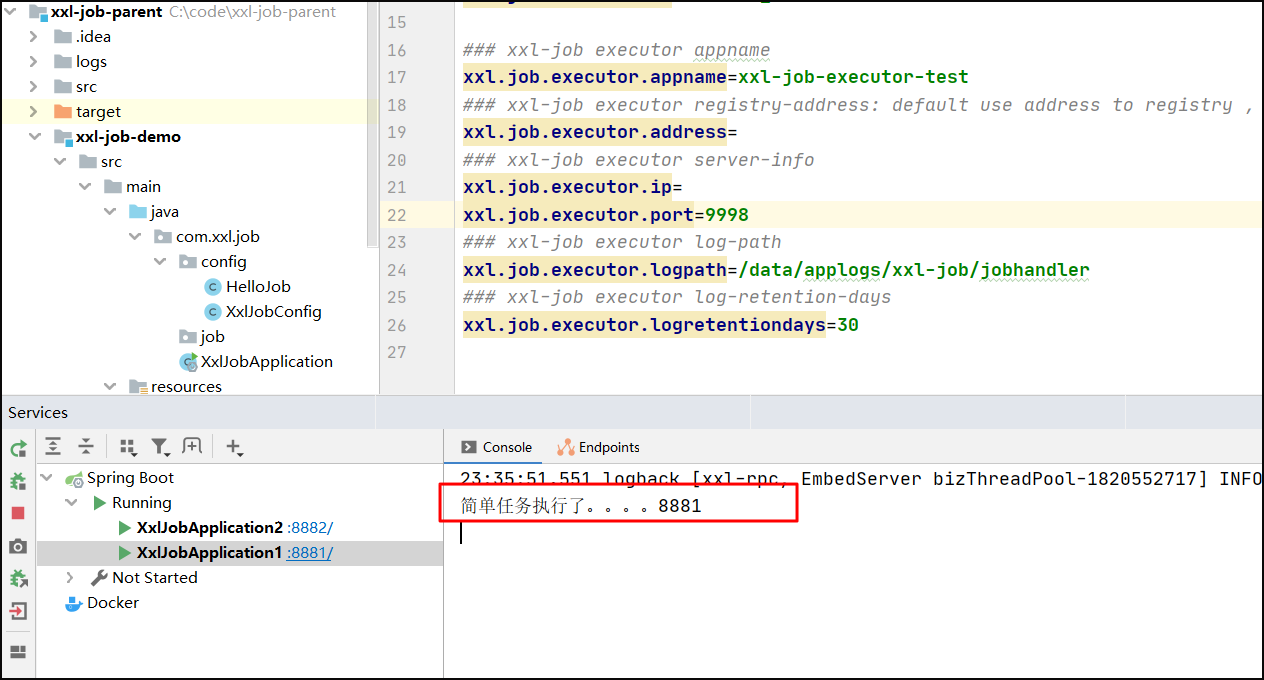The width and height of the screenshot is (1264, 680).
Task: Click the layout icon at sidebar bottom
Action: tap(18, 652)
